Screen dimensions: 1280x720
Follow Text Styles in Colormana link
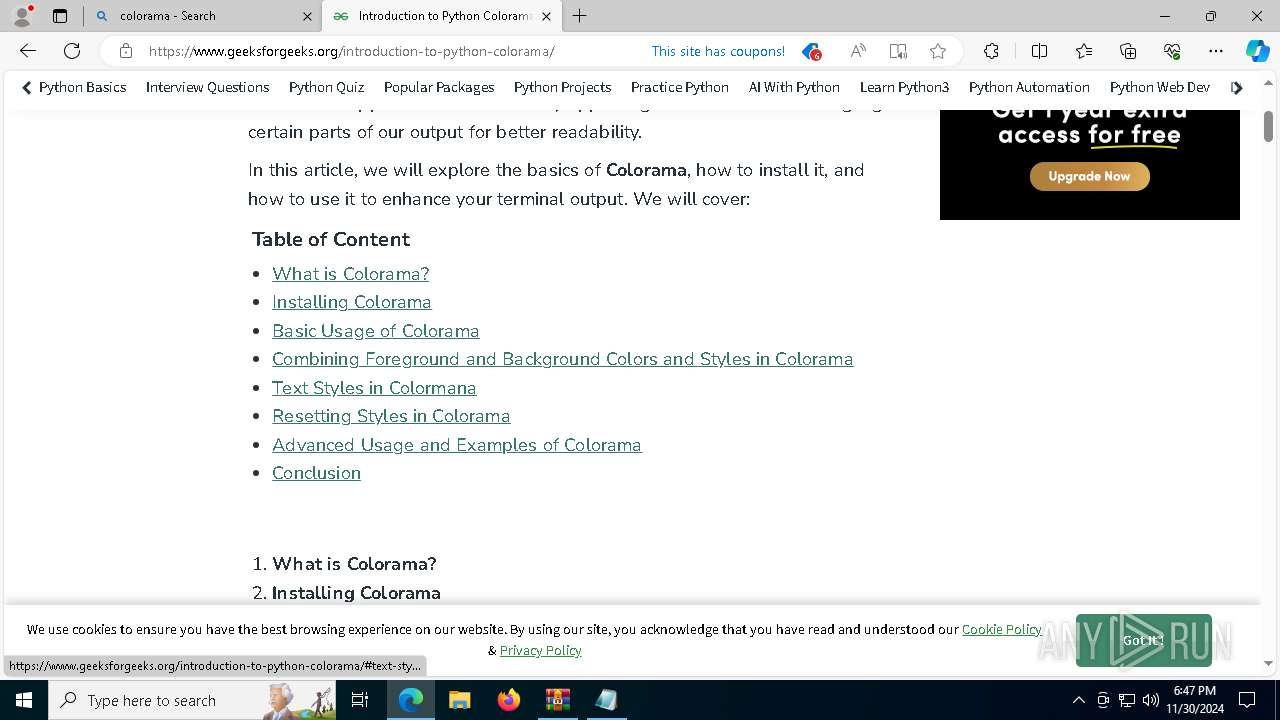(x=374, y=388)
